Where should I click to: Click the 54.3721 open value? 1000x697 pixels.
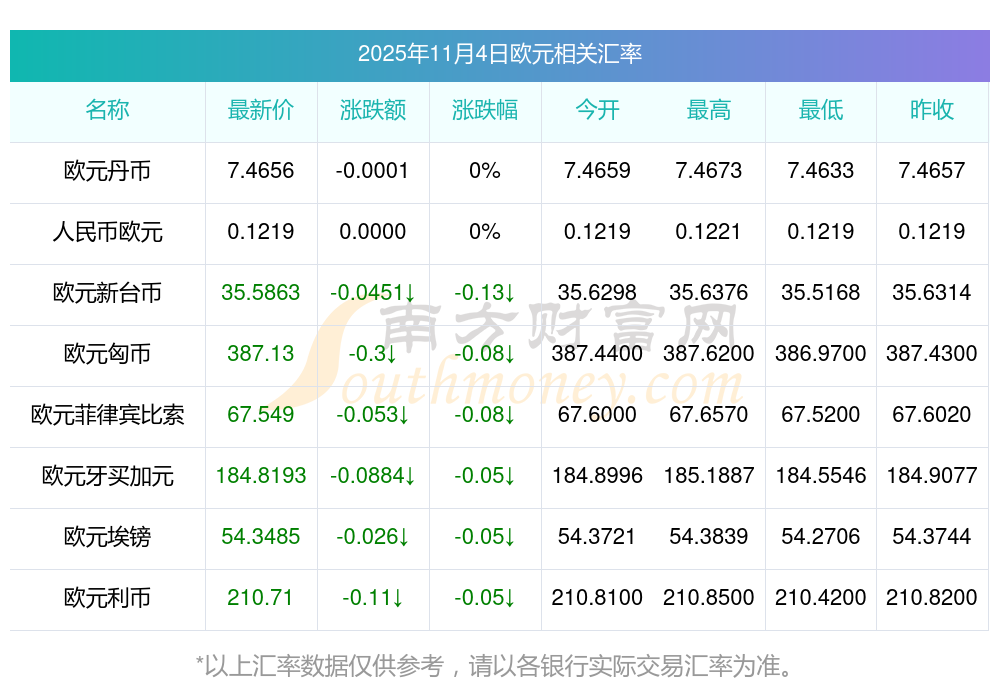click(597, 536)
